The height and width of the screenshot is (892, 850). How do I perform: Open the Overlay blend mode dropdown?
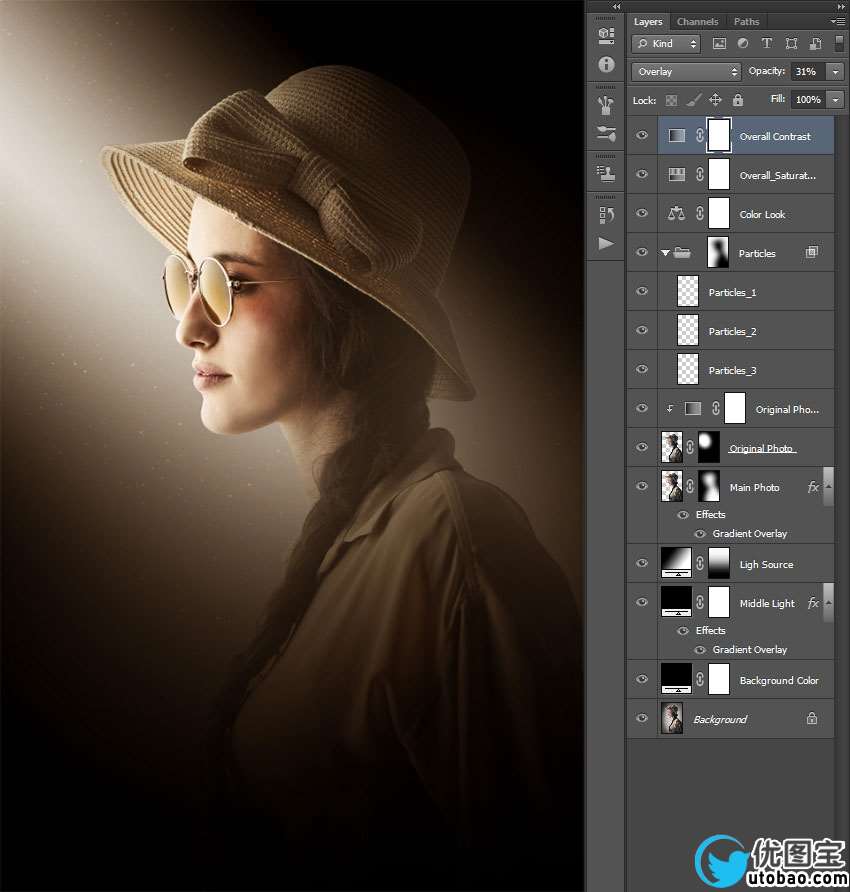click(x=686, y=72)
